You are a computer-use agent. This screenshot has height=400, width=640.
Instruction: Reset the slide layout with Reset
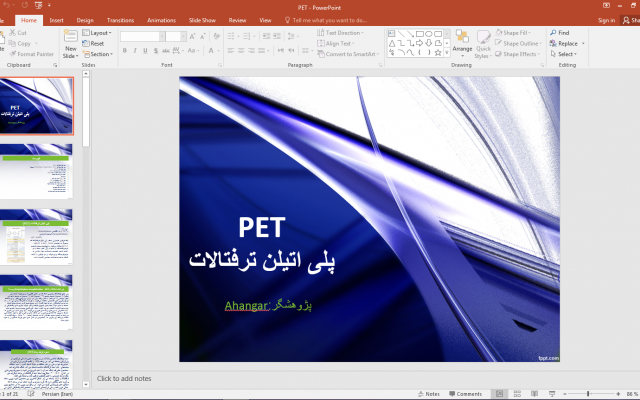tap(95, 43)
